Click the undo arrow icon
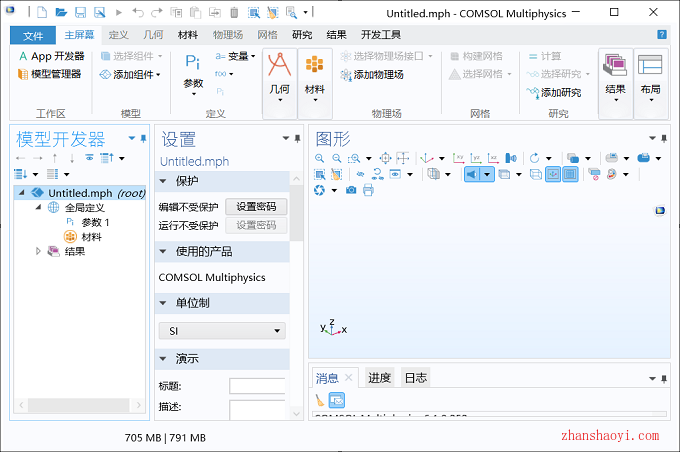 pos(137,12)
